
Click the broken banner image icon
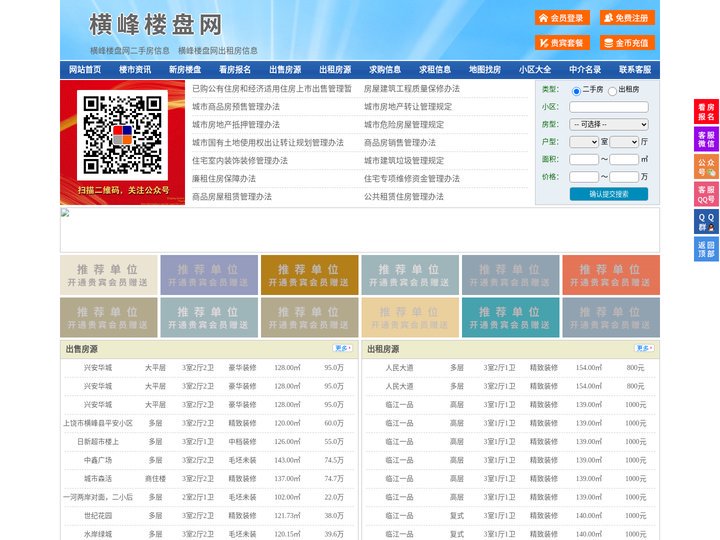(x=65, y=213)
